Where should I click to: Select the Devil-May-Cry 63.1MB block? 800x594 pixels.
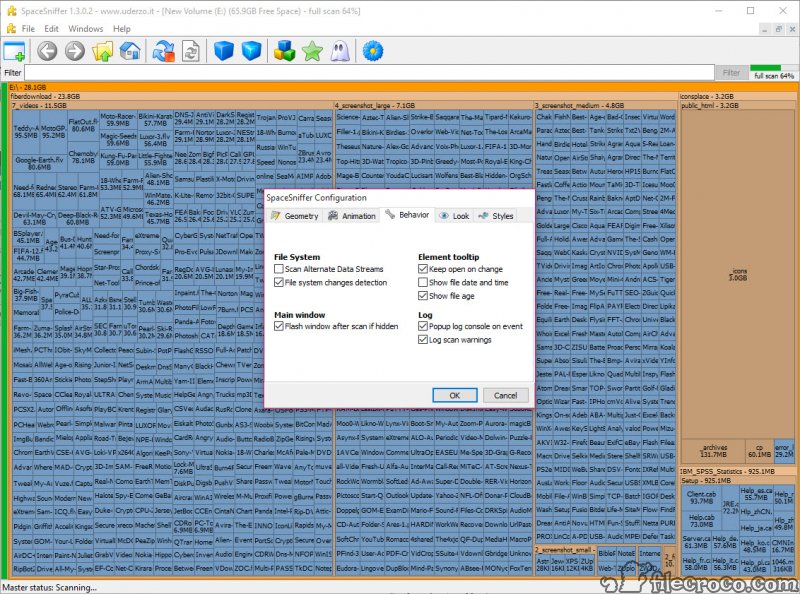click(34, 218)
